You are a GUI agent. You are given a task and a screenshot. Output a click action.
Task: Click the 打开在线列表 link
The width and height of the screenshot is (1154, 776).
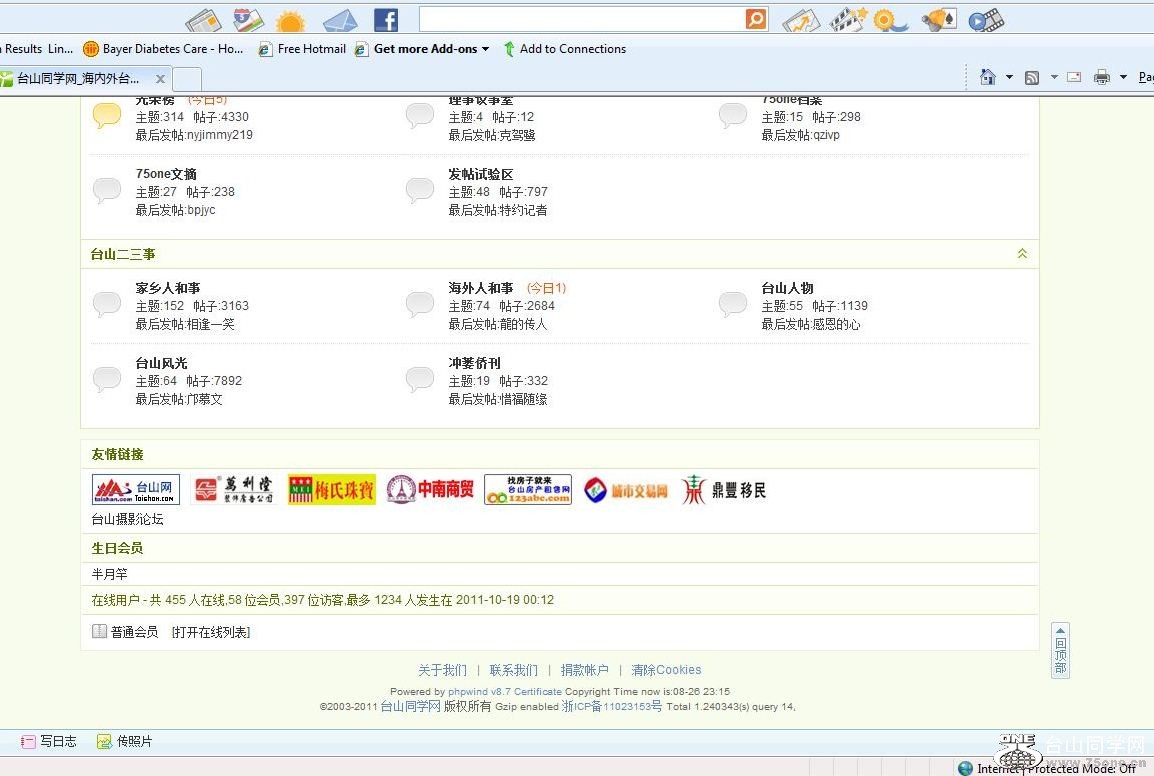[210, 632]
